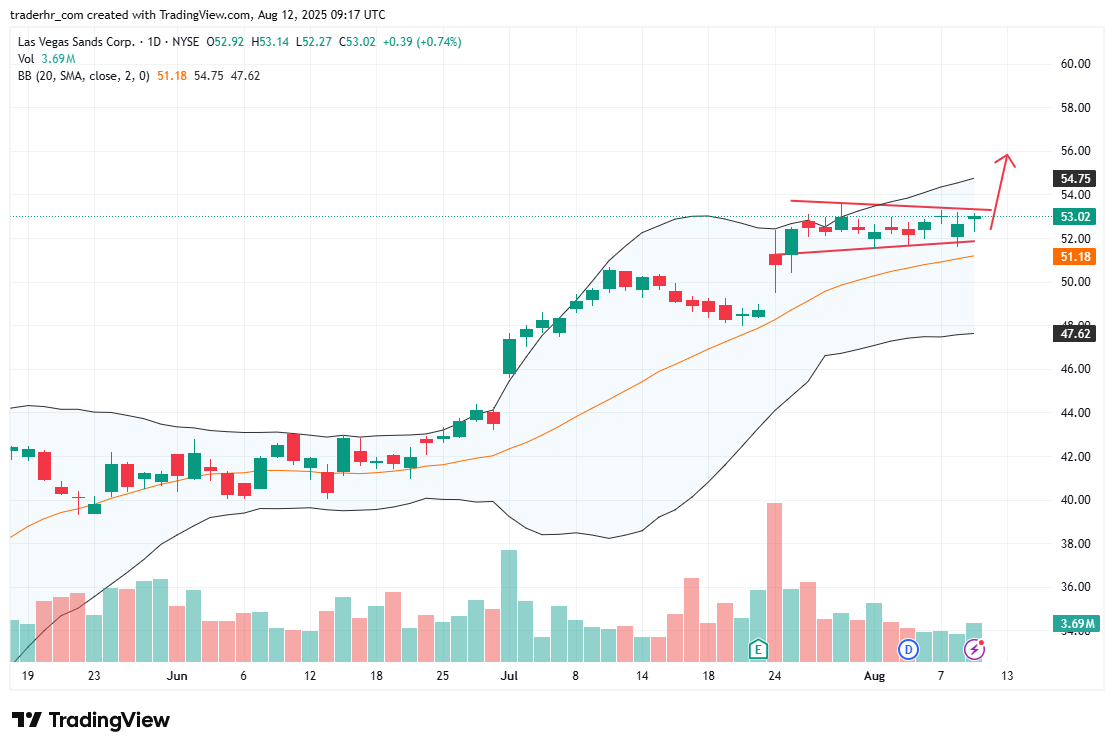Click the 38.00 price axis label

point(1075,544)
